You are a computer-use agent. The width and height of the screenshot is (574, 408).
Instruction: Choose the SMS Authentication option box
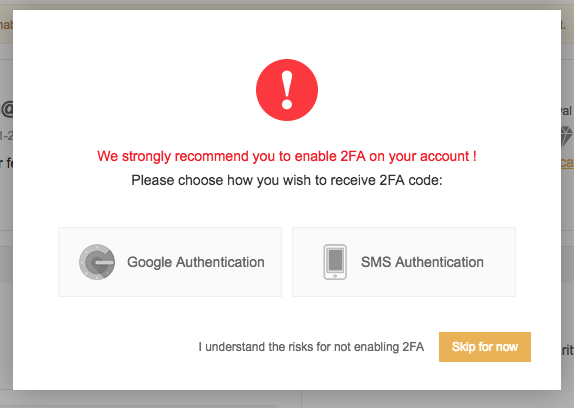click(x=404, y=262)
